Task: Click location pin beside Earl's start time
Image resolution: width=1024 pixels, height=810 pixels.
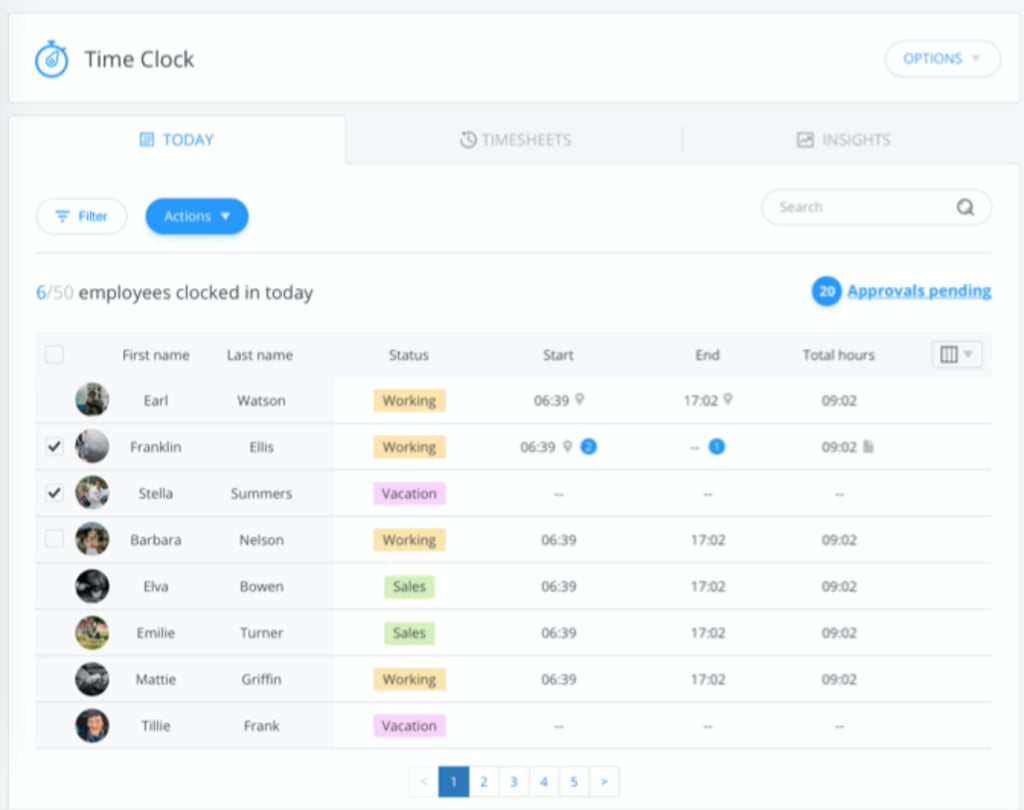Action: (579, 400)
